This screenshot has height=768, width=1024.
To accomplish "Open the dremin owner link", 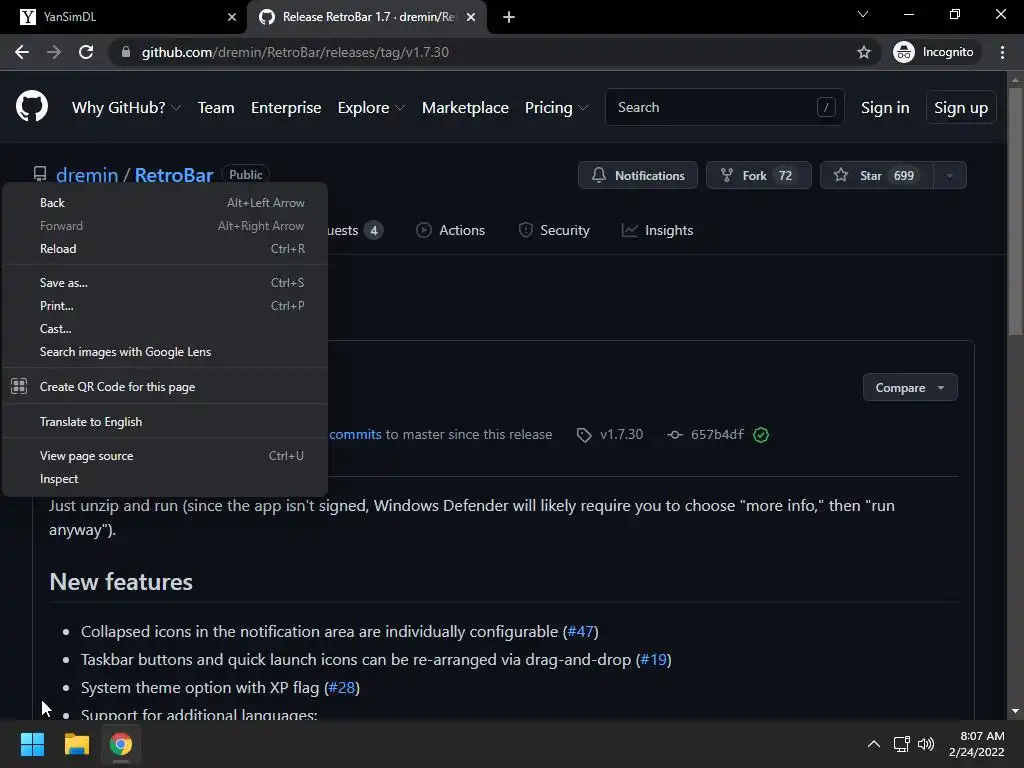I will coord(87,175).
